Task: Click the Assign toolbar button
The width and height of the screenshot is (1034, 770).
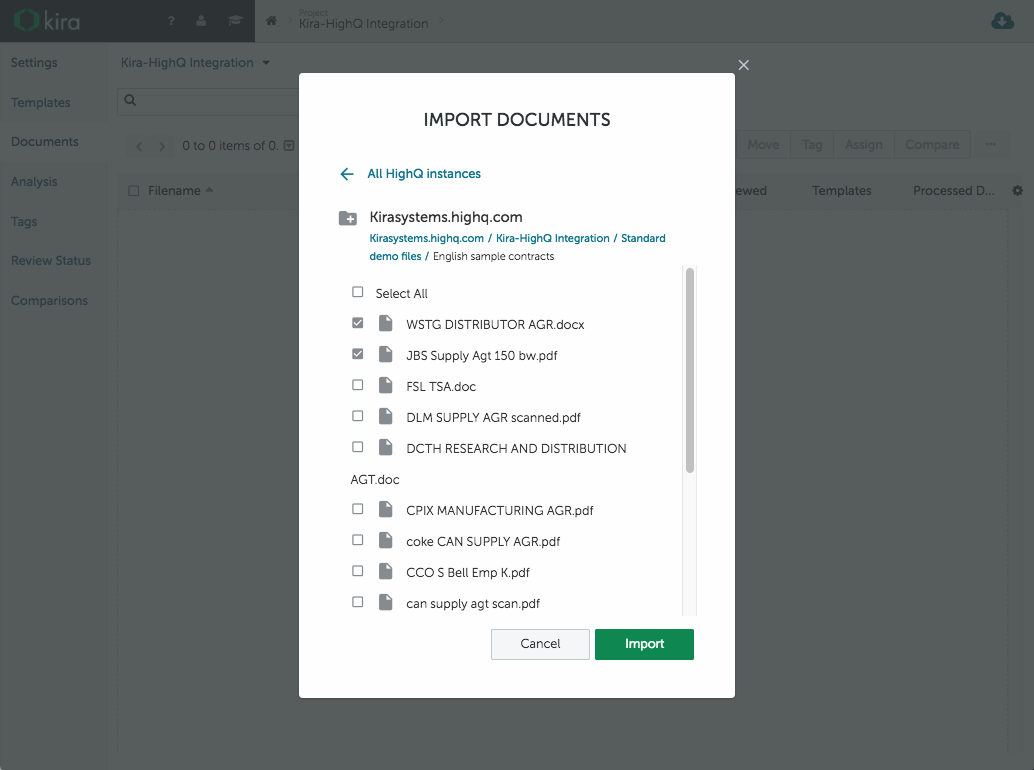Action: (863, 145)
